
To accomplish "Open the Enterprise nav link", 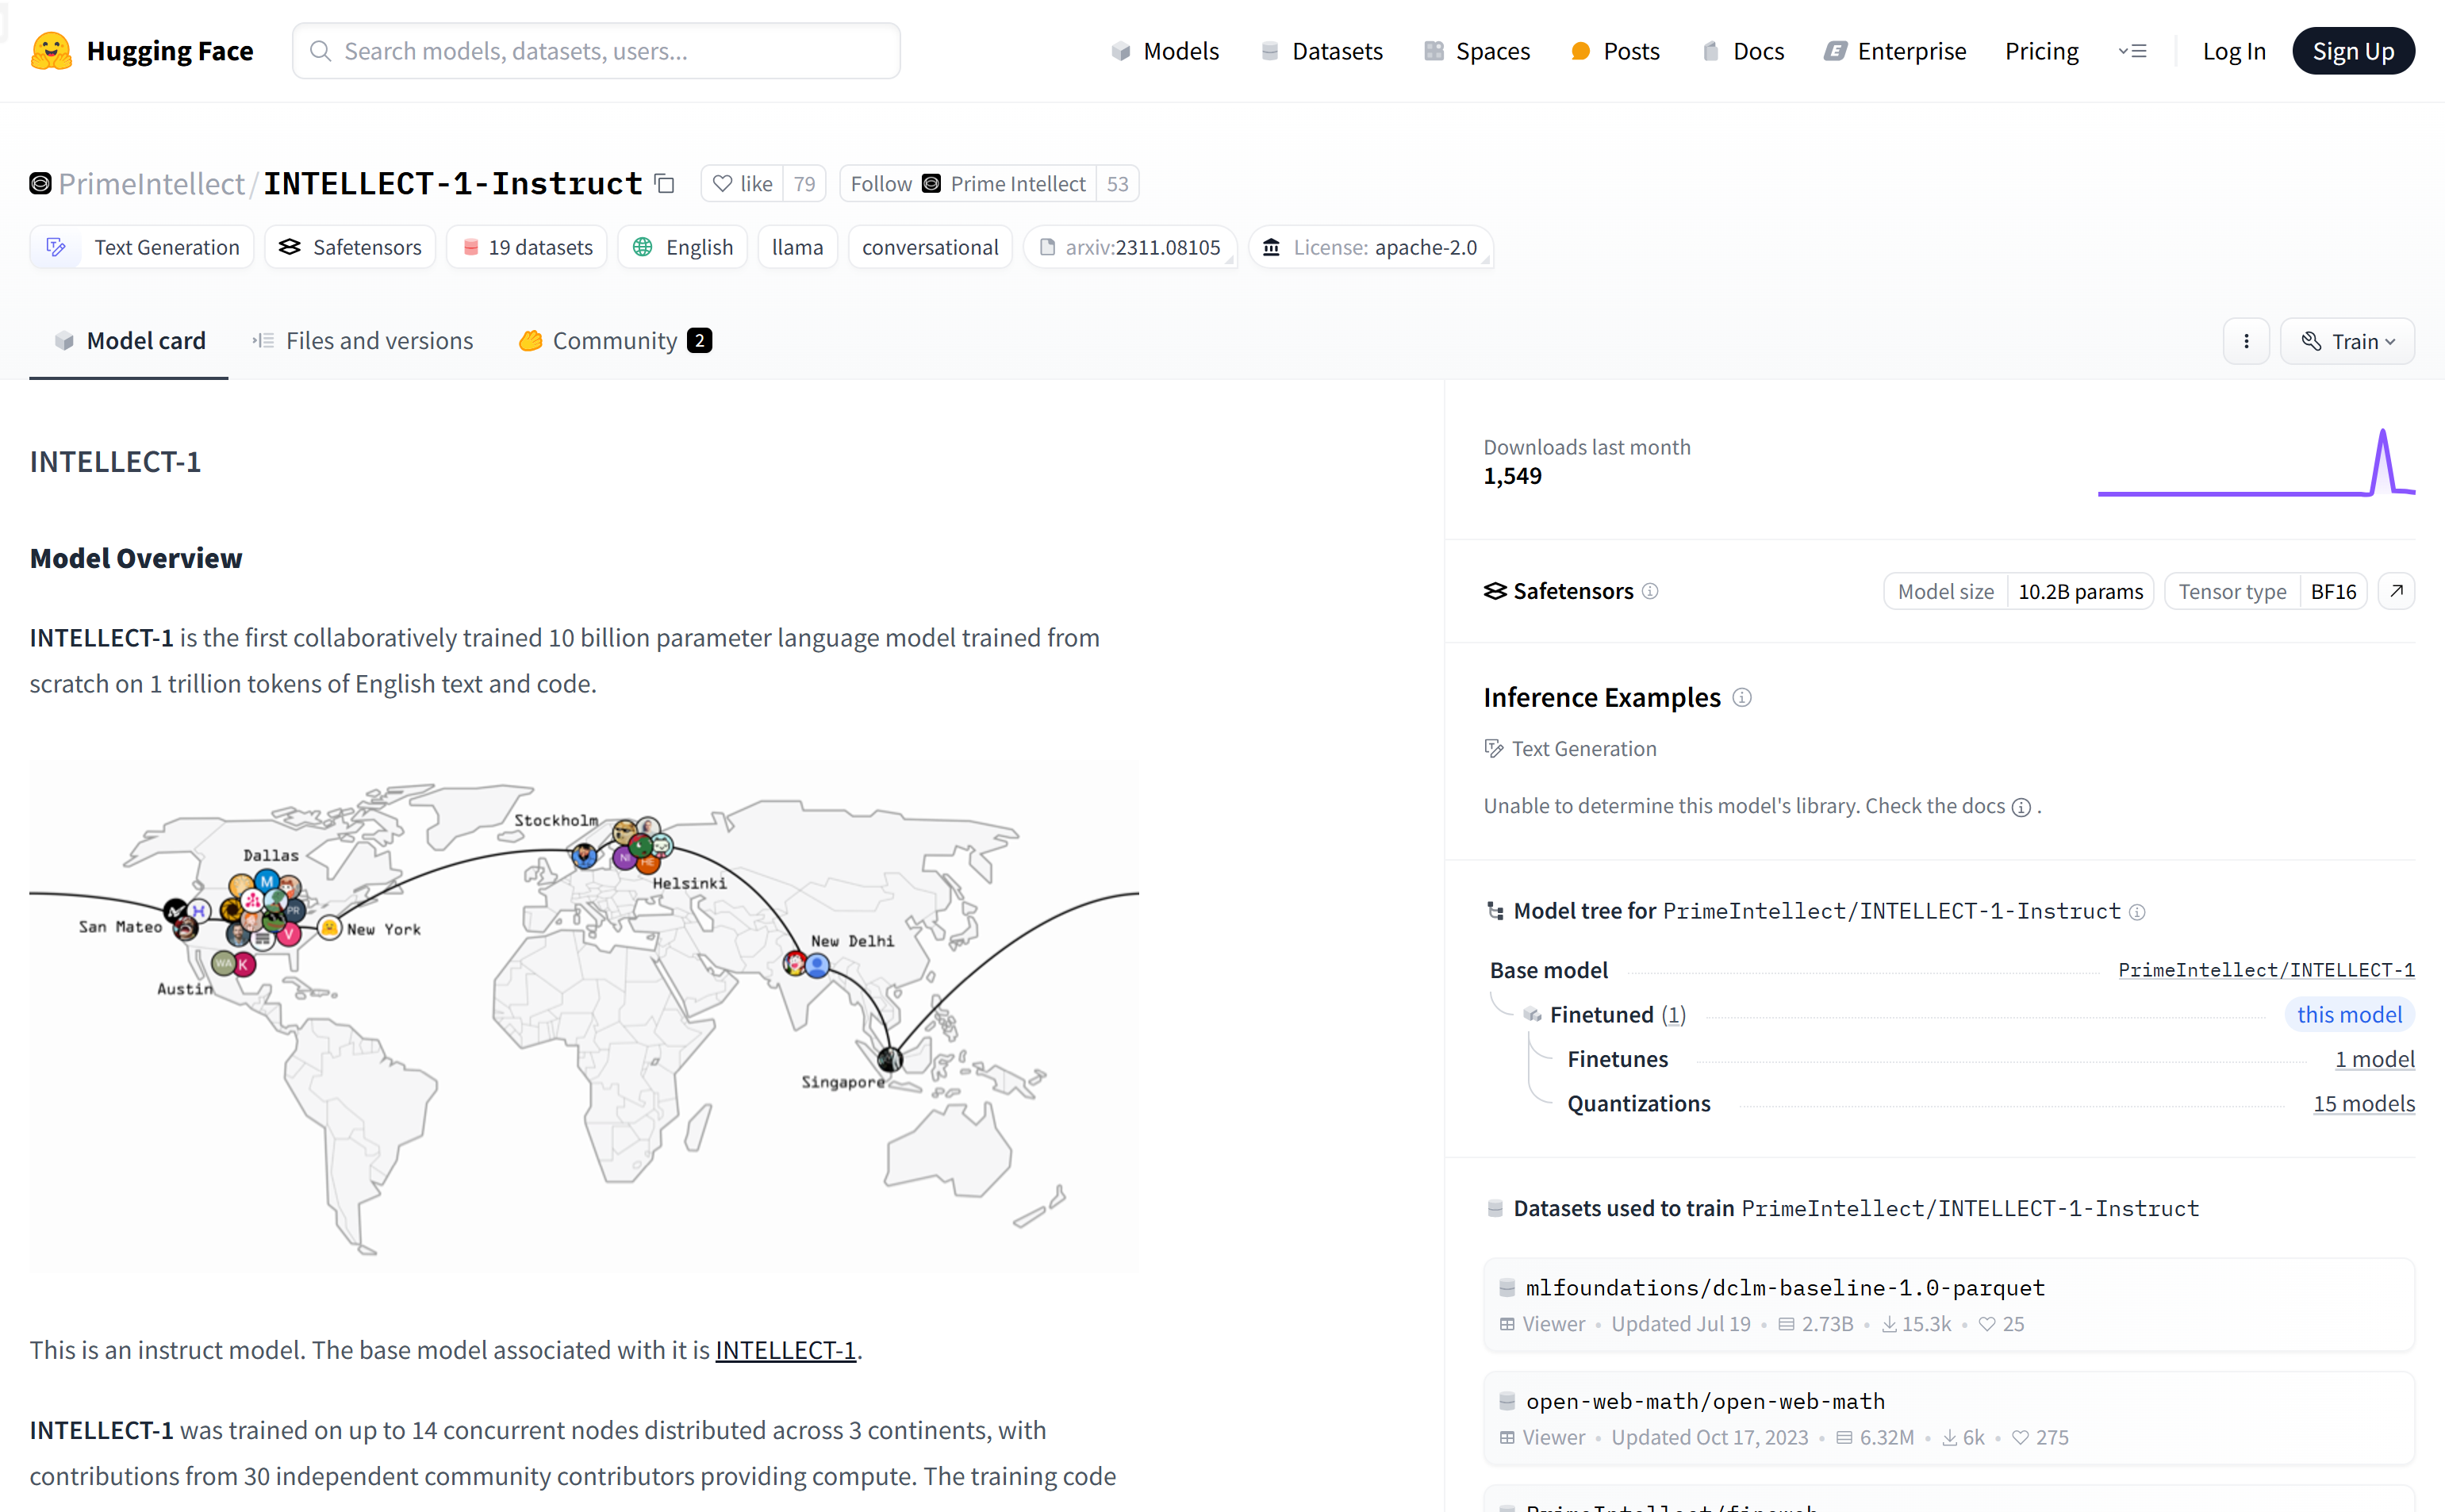I will (1895, 51).
